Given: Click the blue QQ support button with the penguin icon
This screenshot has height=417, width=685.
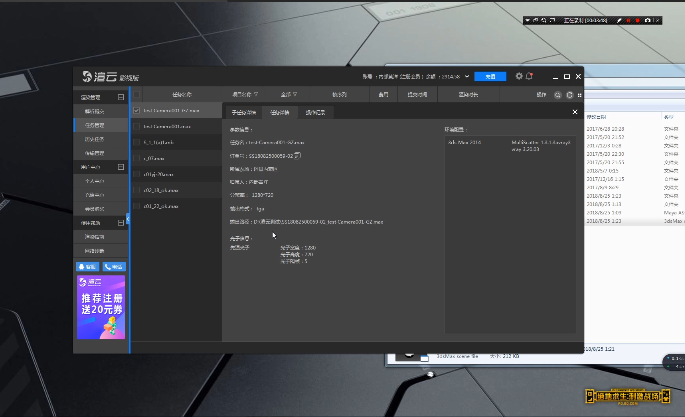Looking at the screenshot, I should click(87, 267).
